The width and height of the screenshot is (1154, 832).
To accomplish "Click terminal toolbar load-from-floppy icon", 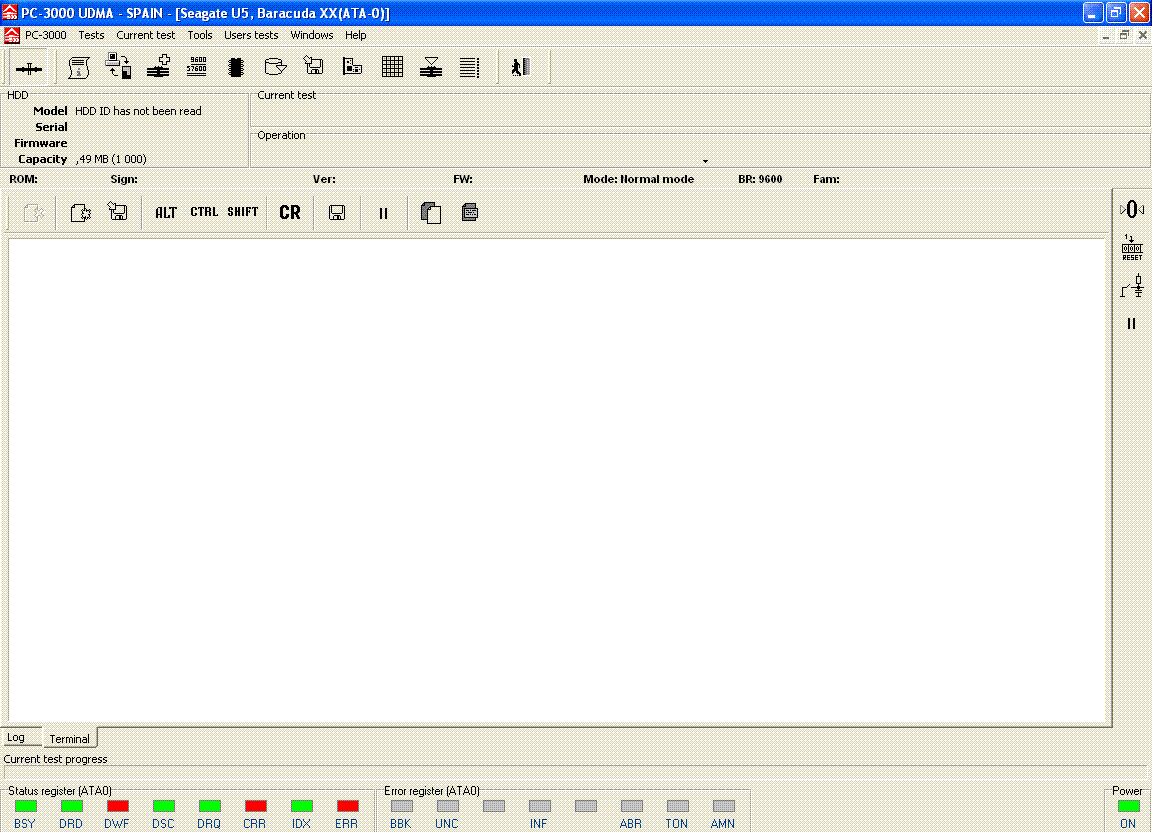I will coord(118,212).
